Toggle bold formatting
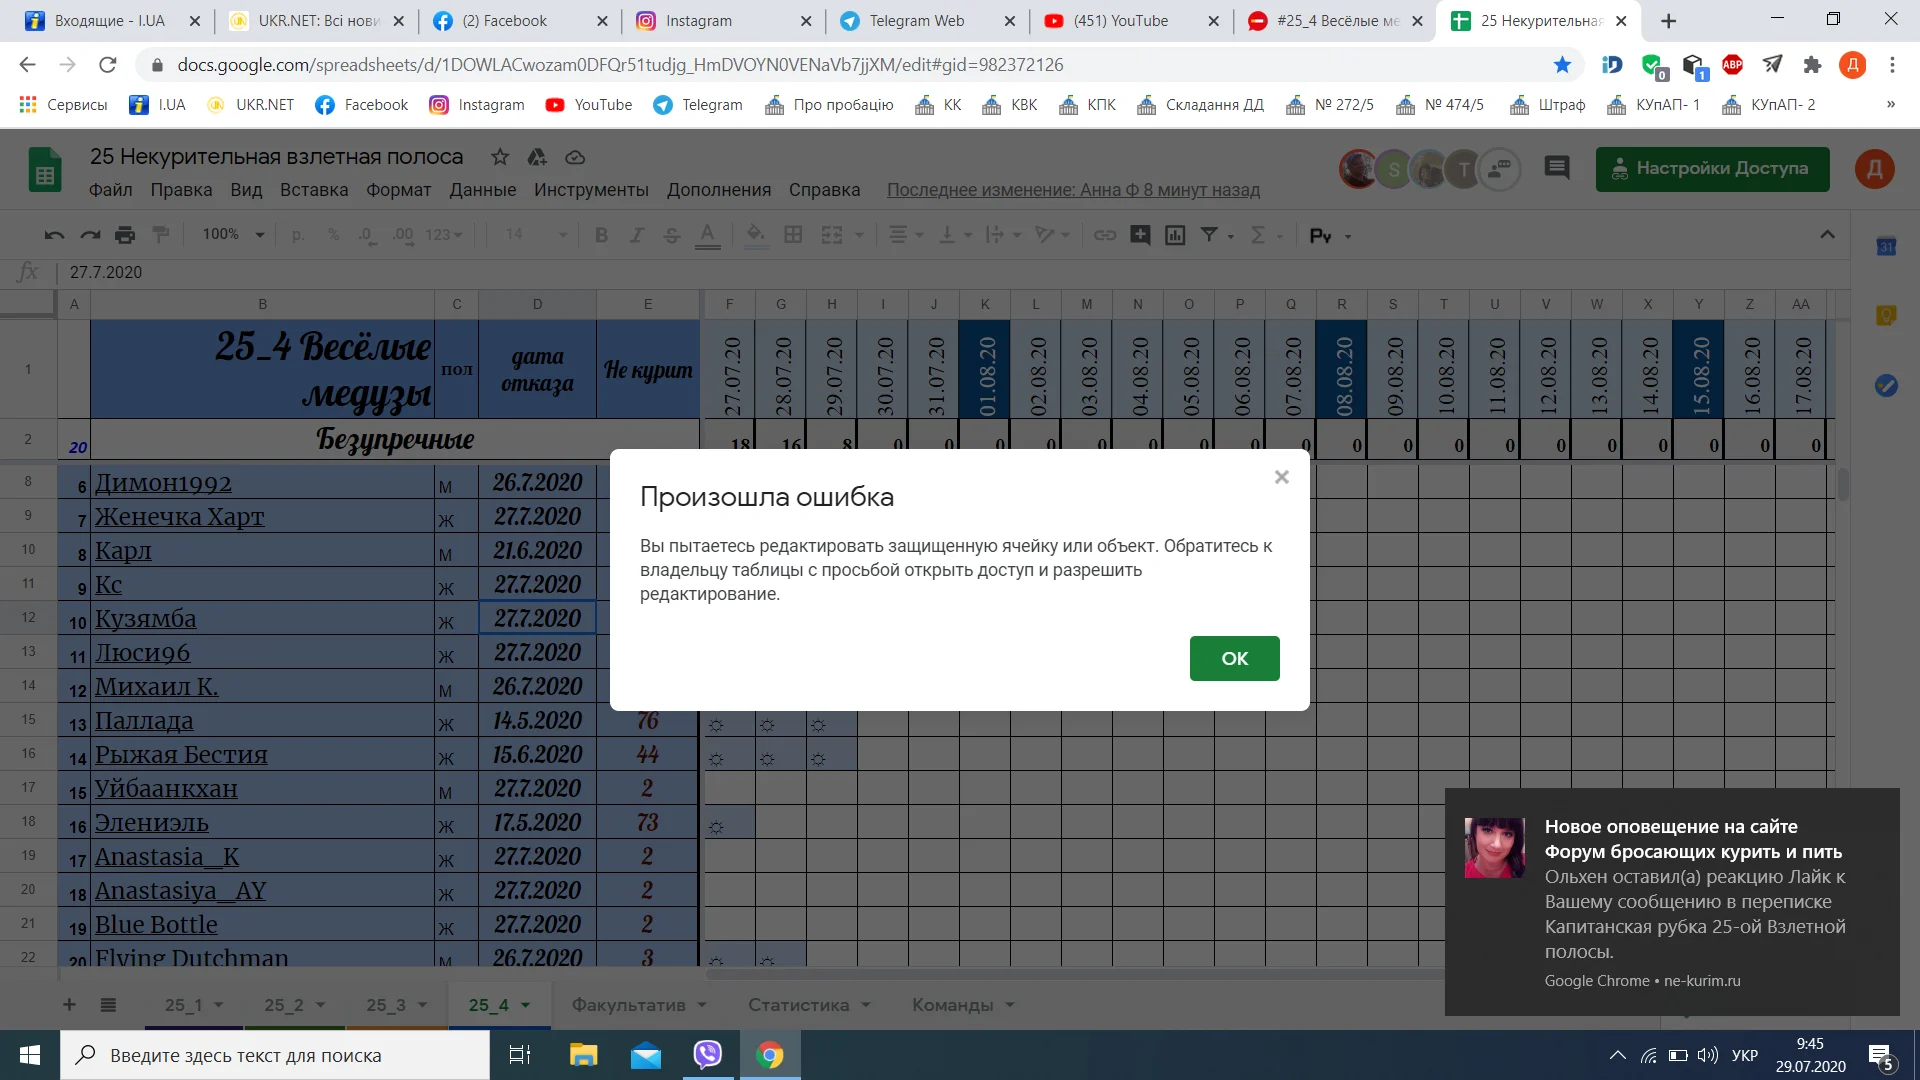This screenshot has height=1080, width=1920. [601, 235]
